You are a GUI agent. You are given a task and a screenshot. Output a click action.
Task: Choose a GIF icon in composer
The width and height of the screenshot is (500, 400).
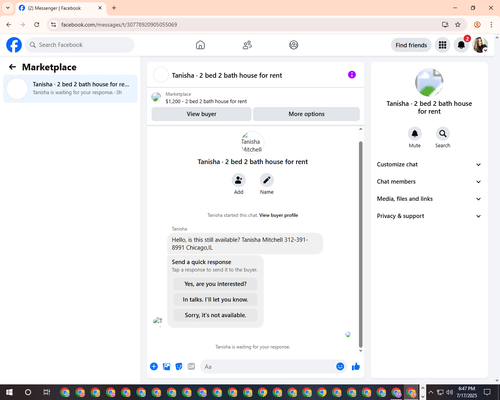pos(191,367)
